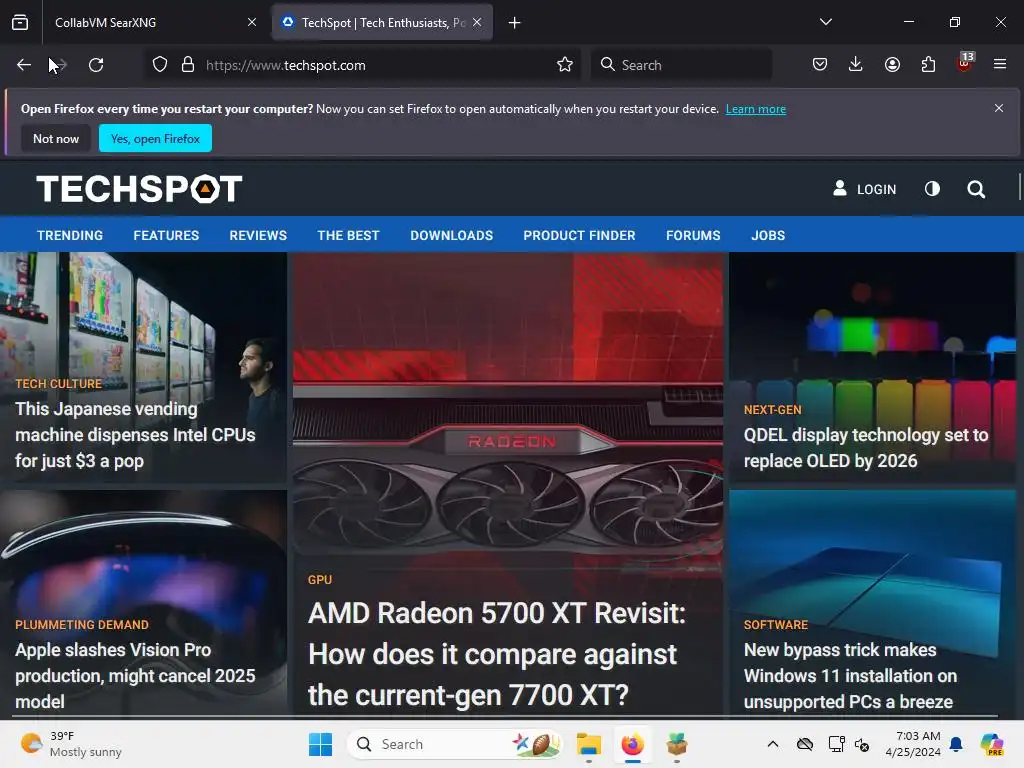Go to REVIEWS in the nav bar
Screen dimensions: 1024x768
coord(258,235)
